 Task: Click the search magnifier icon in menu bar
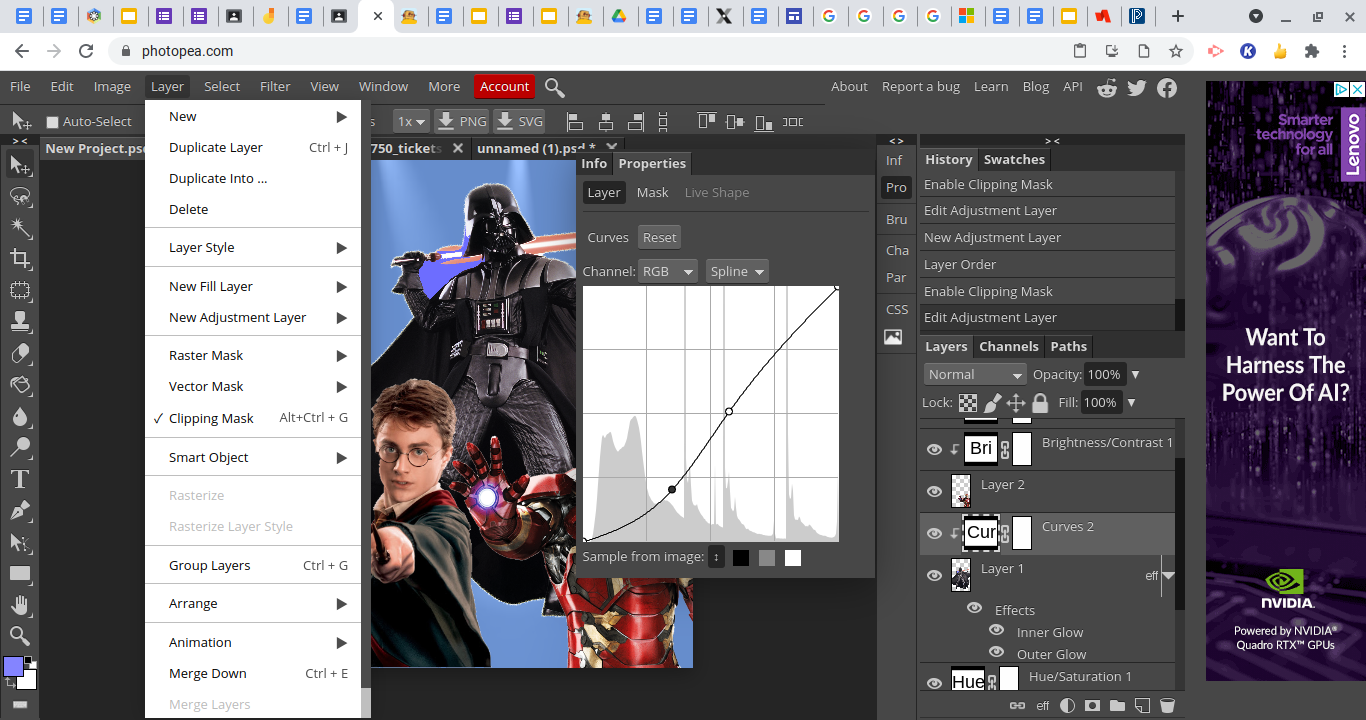(x=555, y=87)
